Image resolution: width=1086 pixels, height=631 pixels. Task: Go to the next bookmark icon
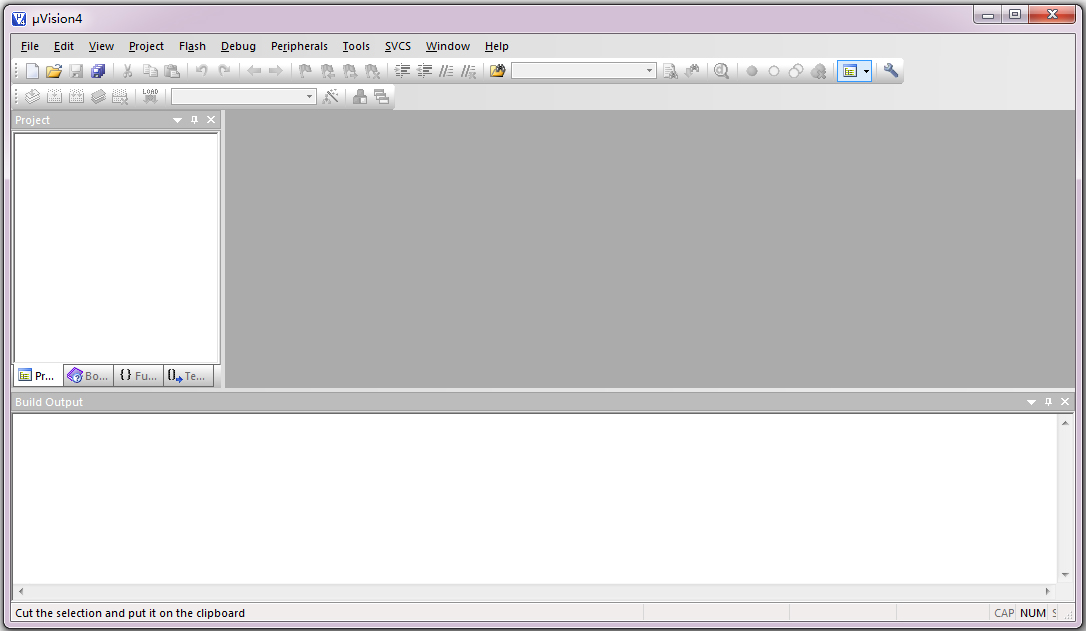coord(350,71)
